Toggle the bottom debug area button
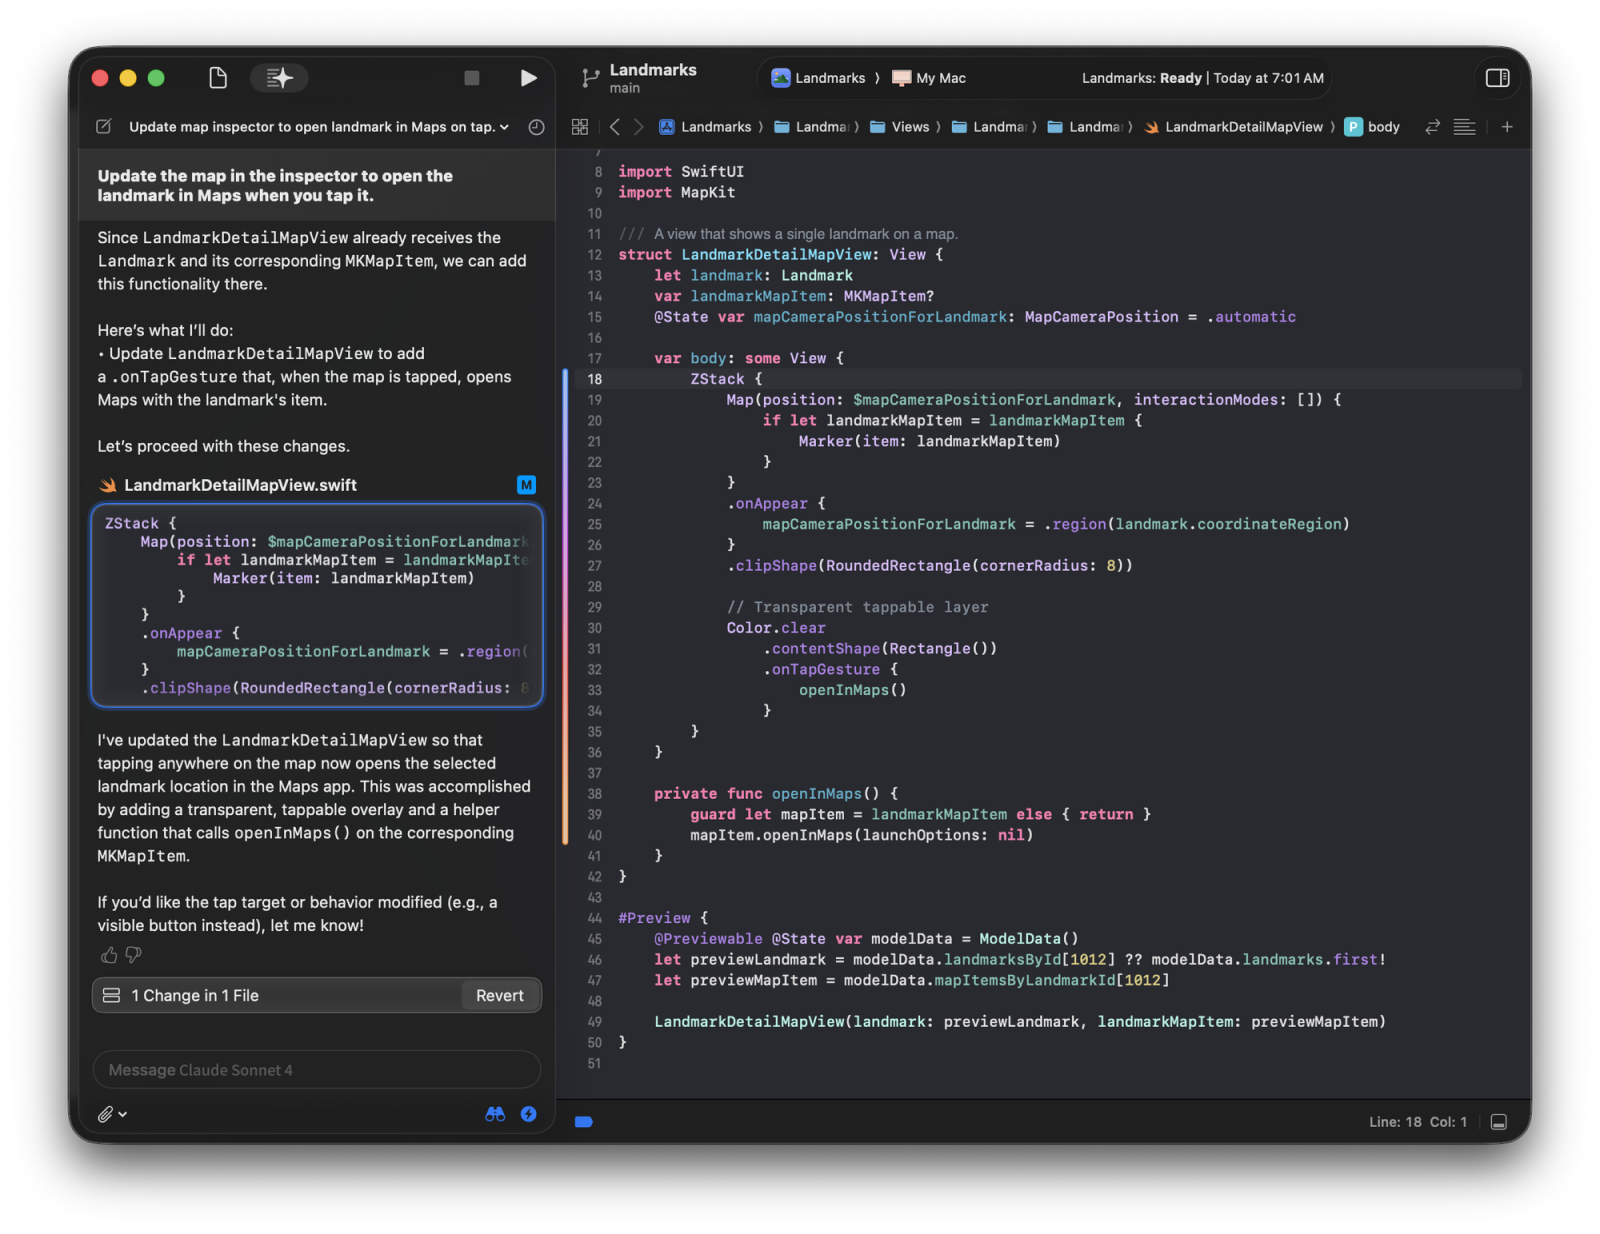 tap(1498, 1122)
